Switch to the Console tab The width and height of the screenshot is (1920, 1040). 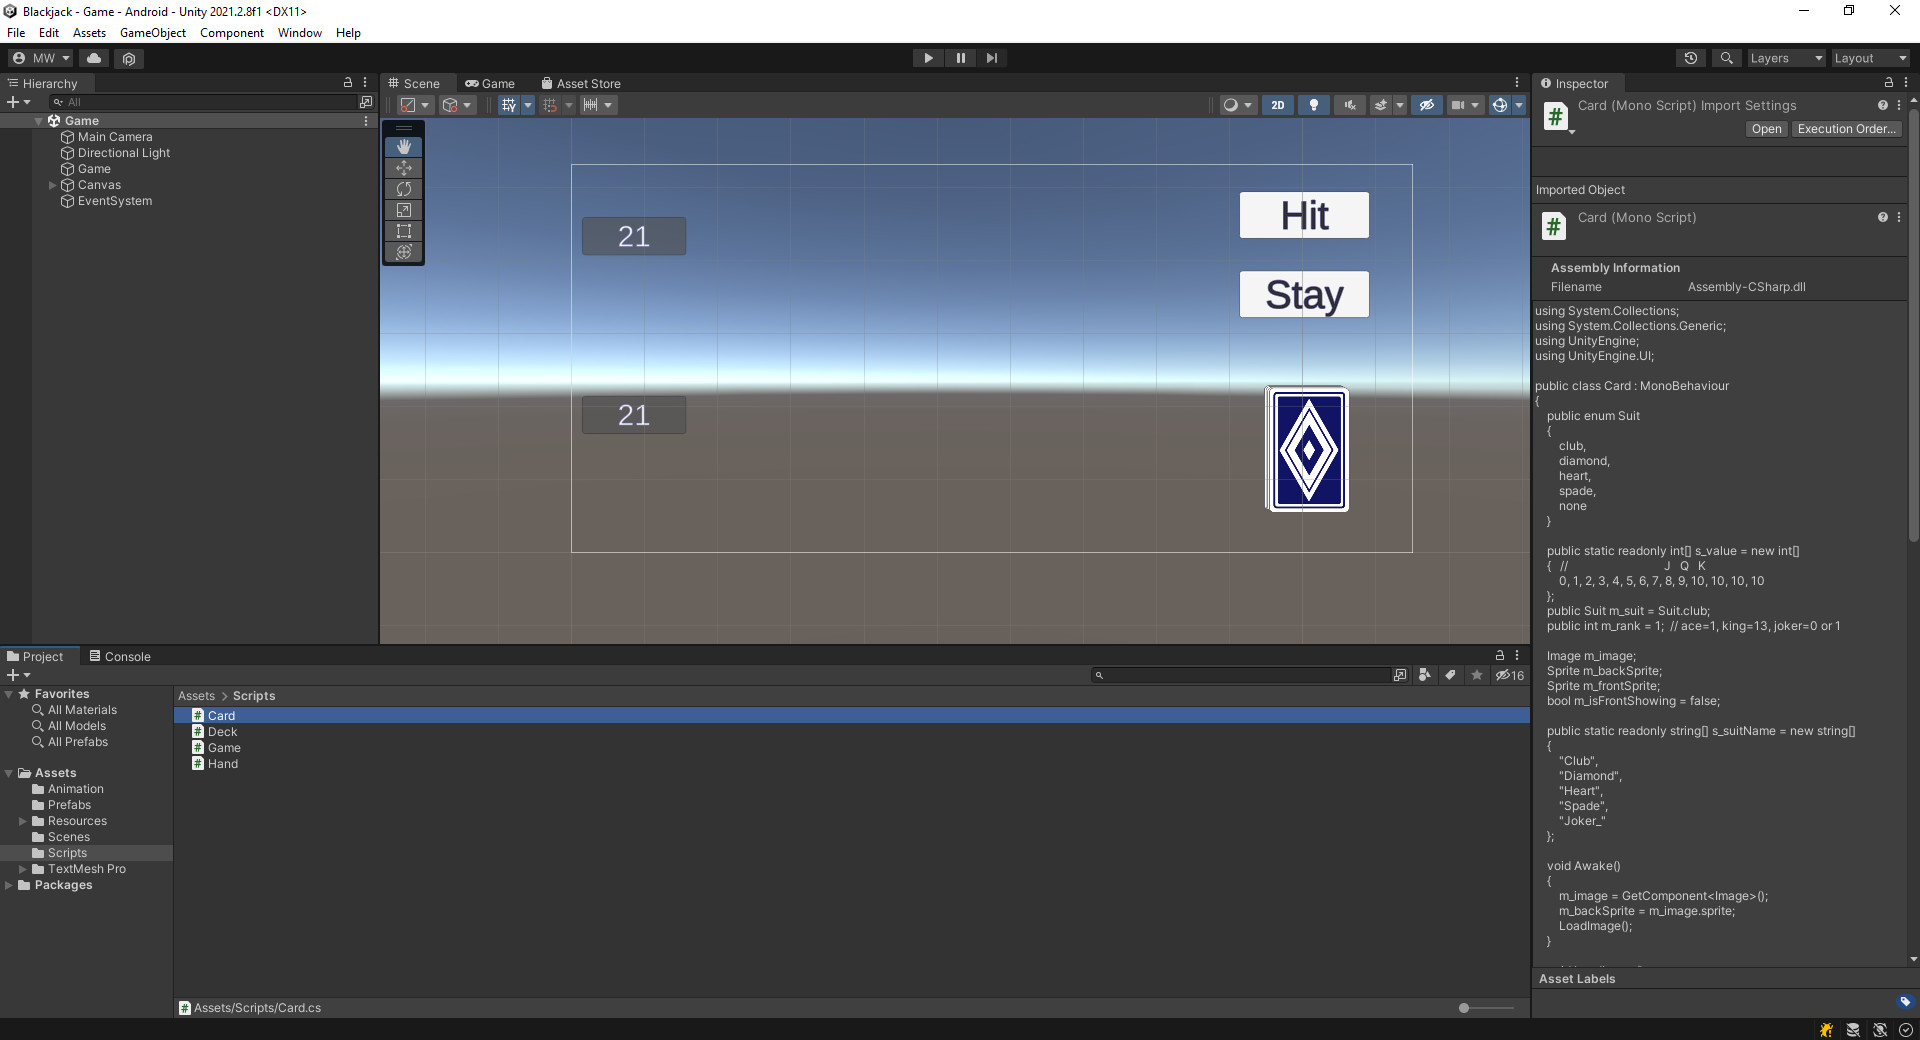pyautogui.click(x=119, y=656)
